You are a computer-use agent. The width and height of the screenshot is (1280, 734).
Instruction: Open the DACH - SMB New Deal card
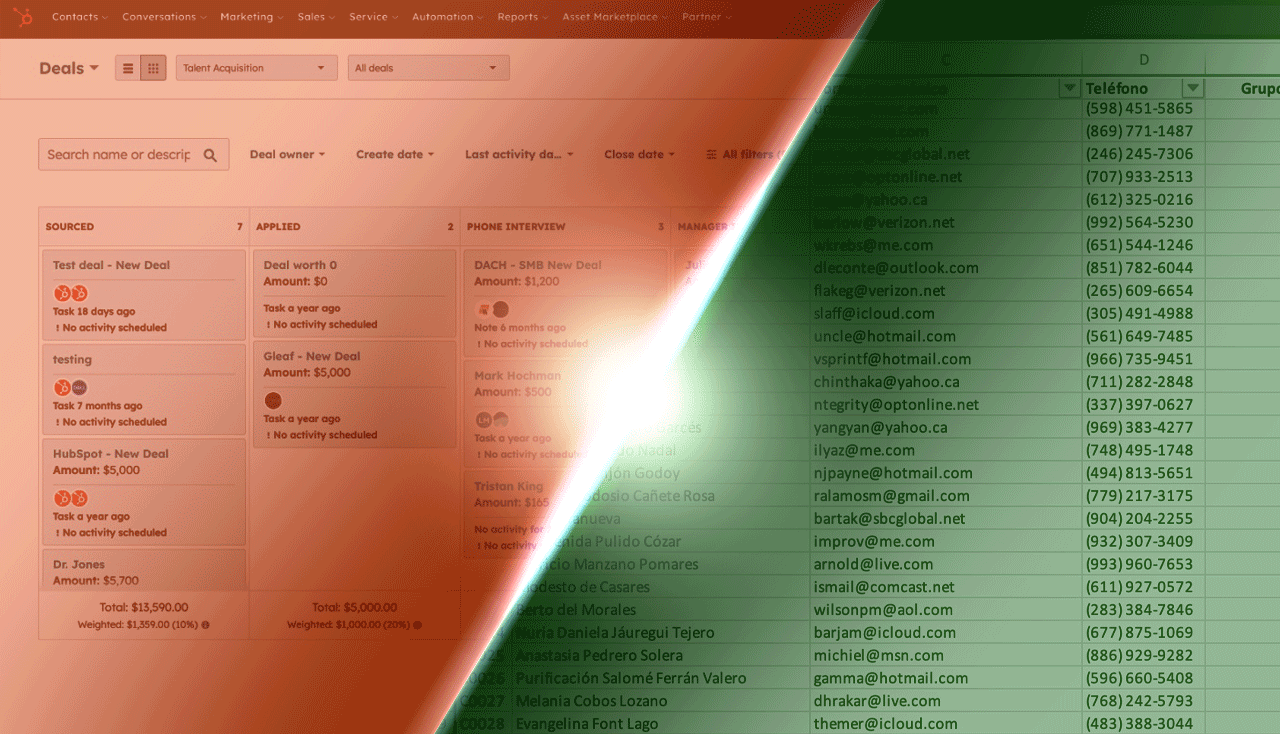coord(565,303)
